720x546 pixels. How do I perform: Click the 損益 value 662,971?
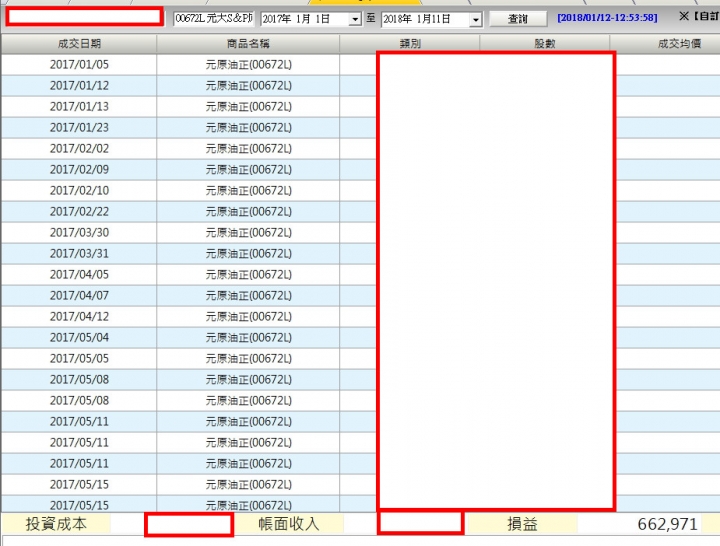pos(667,524)
